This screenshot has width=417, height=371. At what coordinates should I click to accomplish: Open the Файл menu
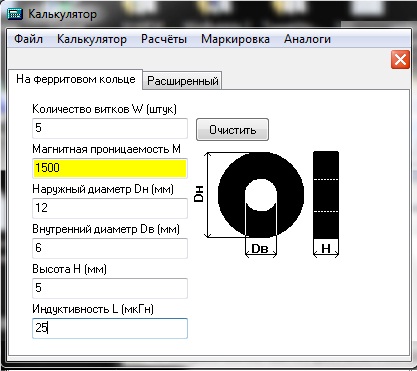(x=29, y=39)
